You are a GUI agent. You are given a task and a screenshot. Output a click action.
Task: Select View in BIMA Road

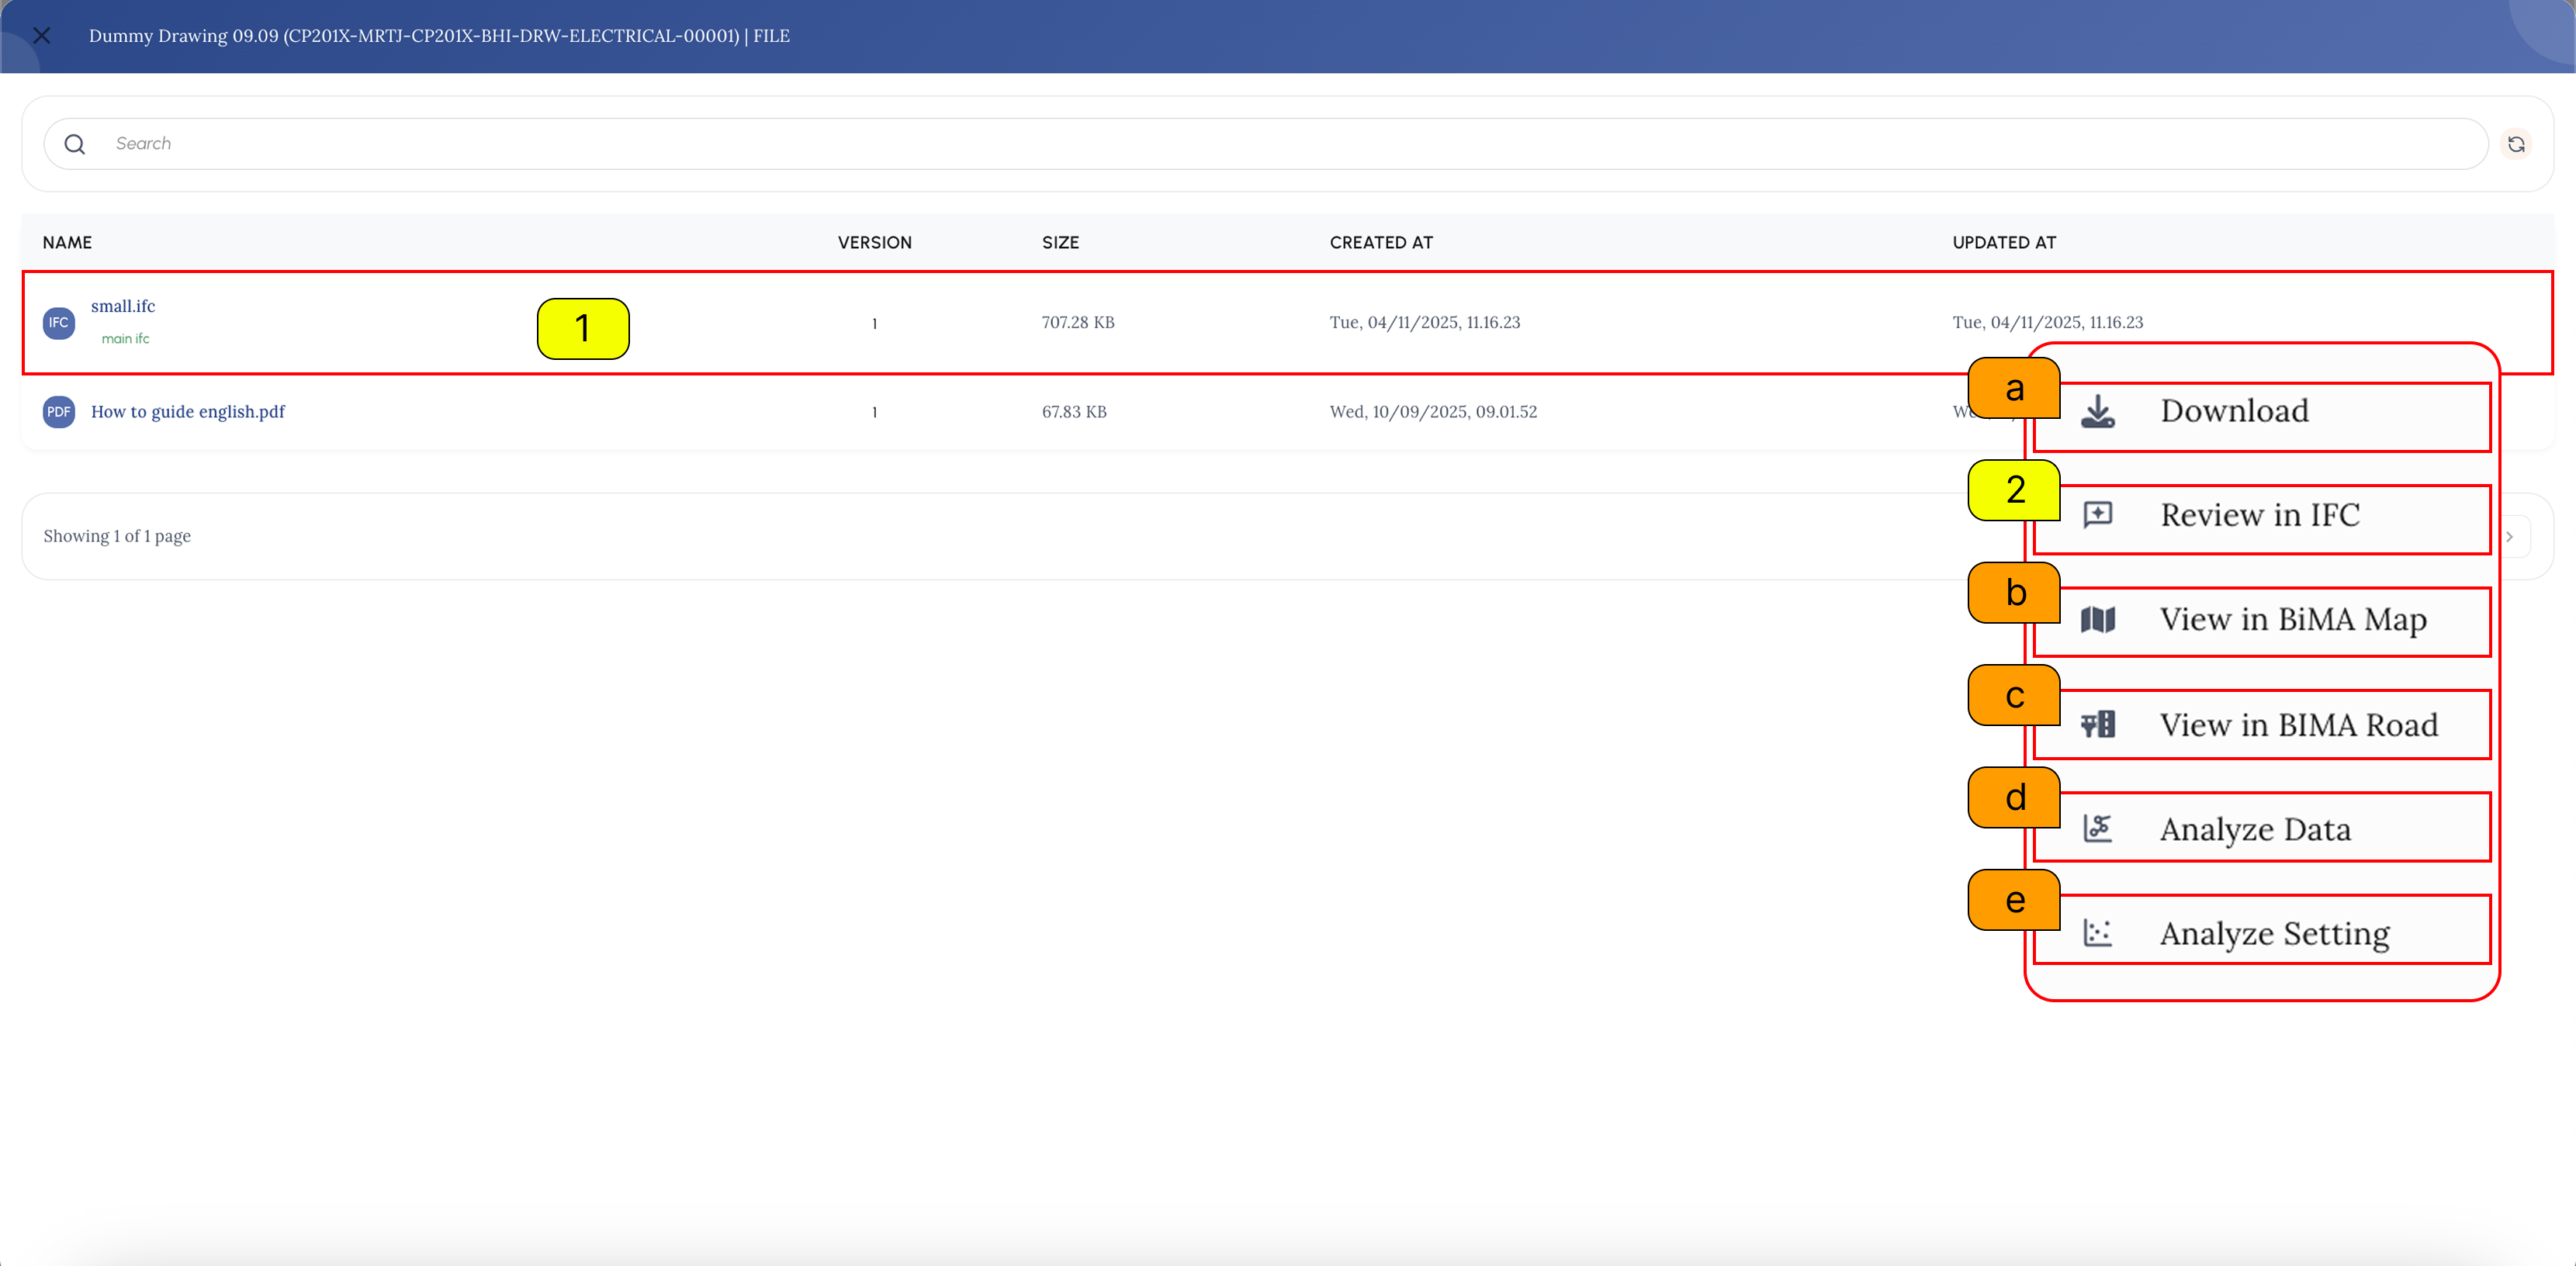pyautogui.click(x=2261, y=725)
